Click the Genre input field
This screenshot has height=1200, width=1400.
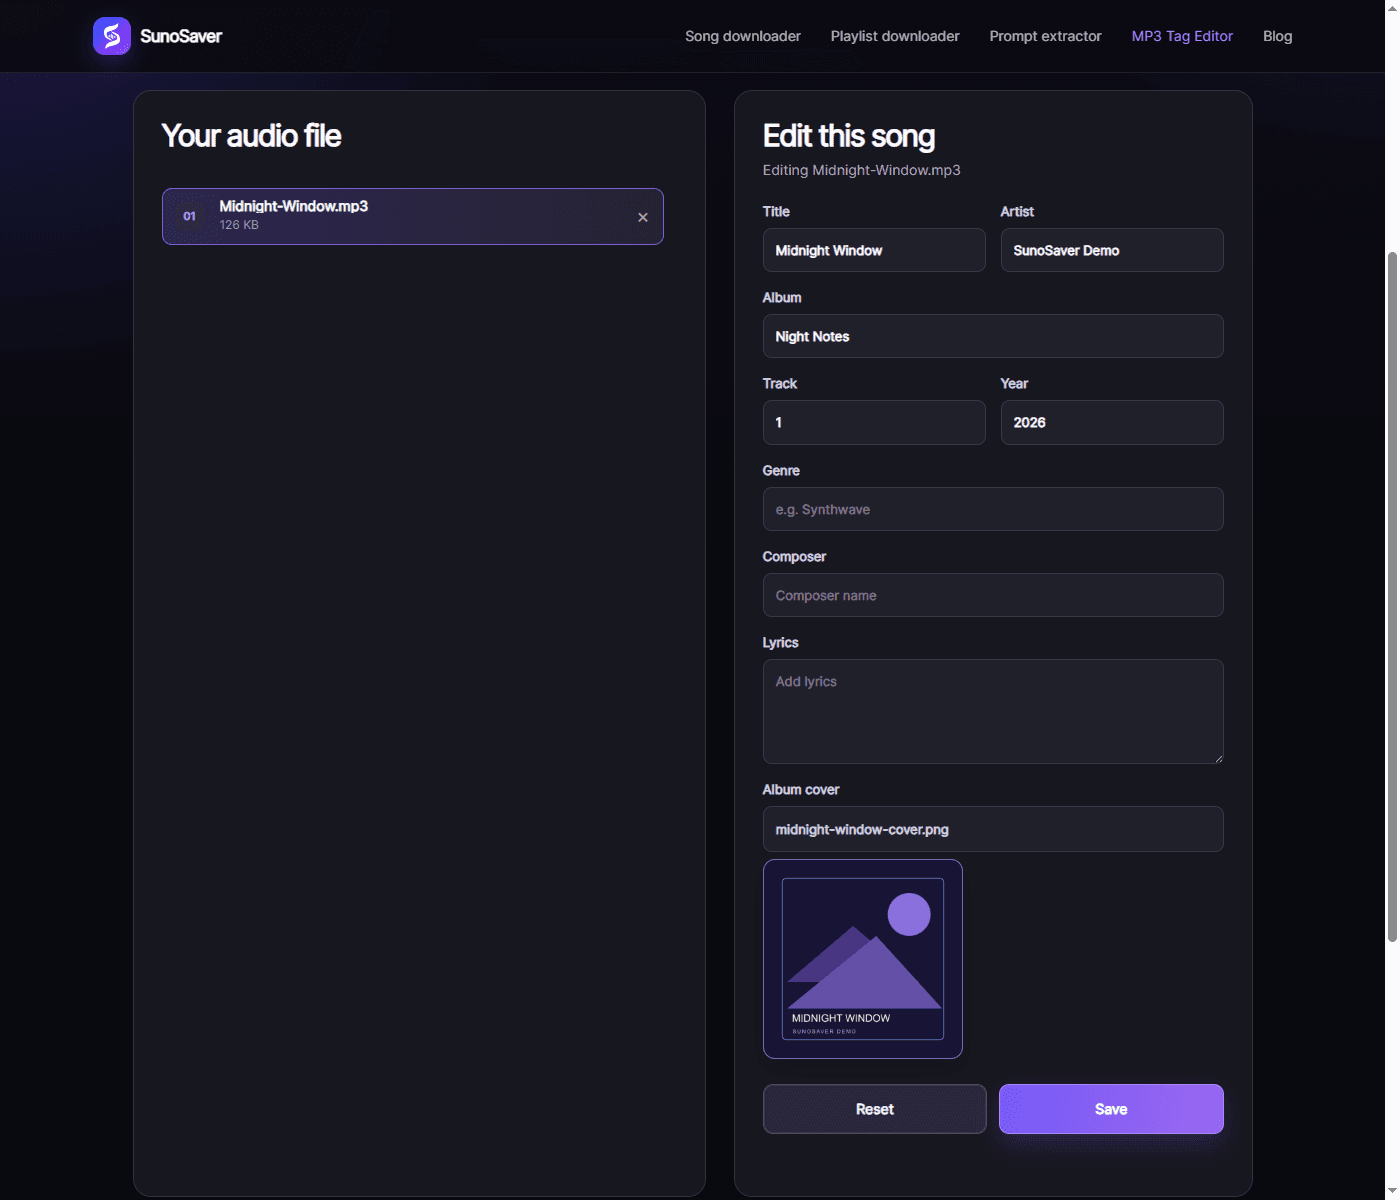tap(993, 509)
